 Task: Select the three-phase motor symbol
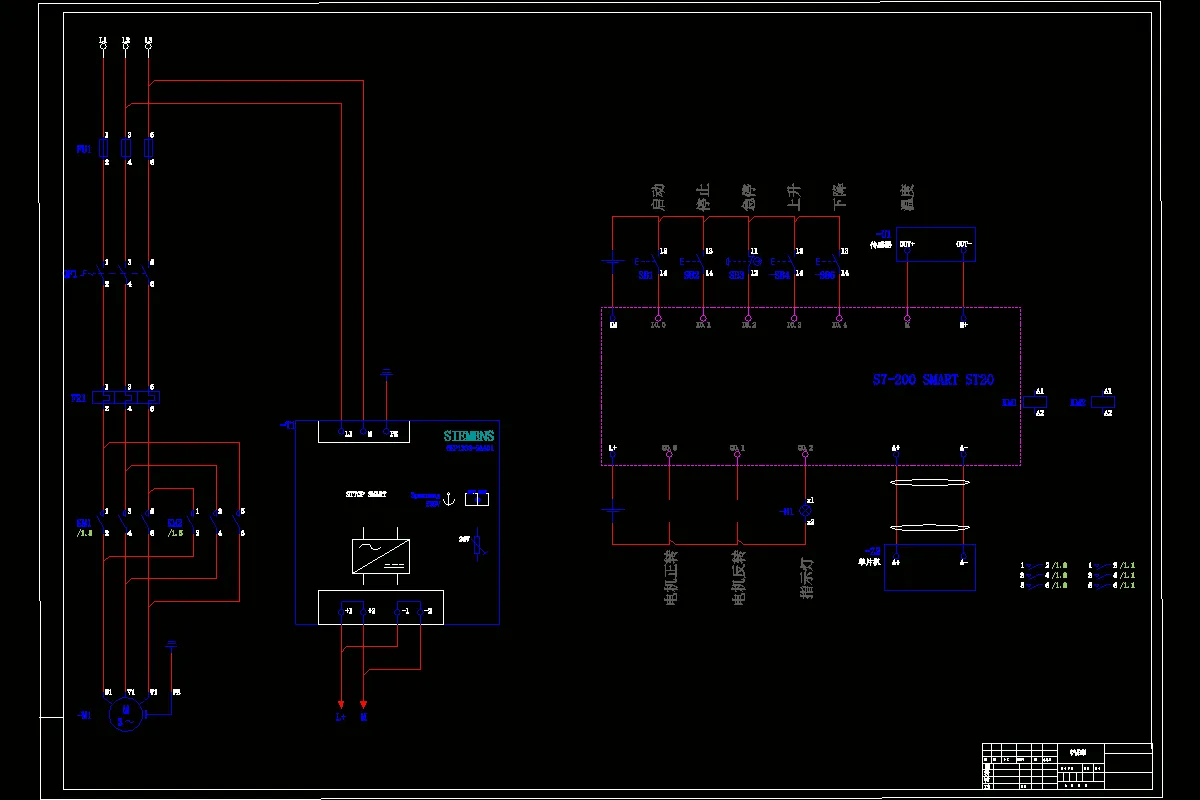point(125,715)
